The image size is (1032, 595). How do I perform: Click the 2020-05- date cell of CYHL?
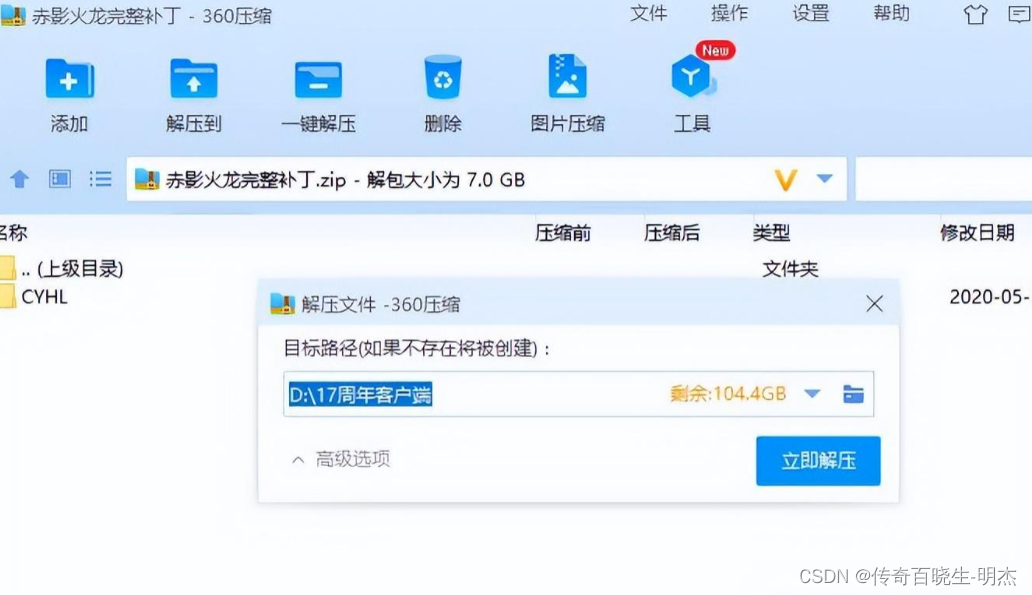[989, 297]
